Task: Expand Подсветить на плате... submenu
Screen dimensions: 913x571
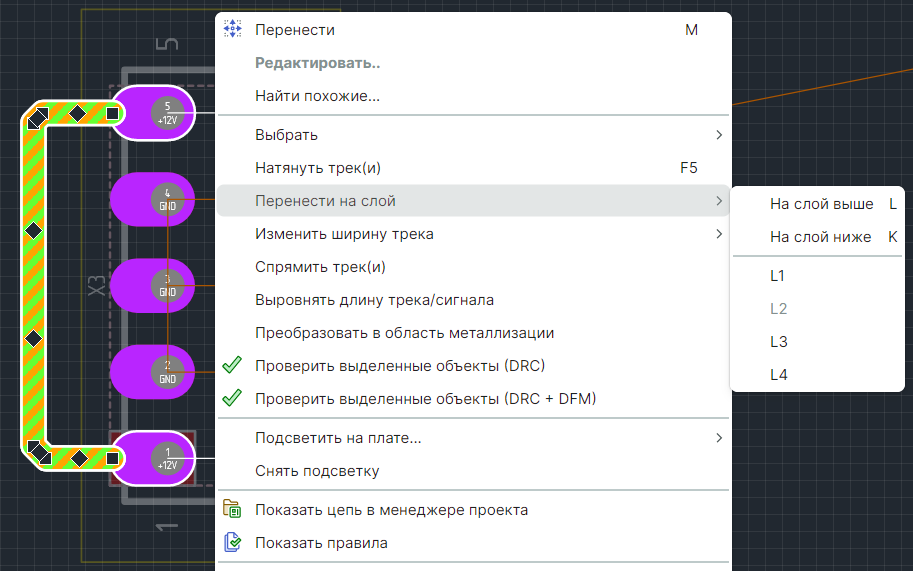Action: [473, 438]
